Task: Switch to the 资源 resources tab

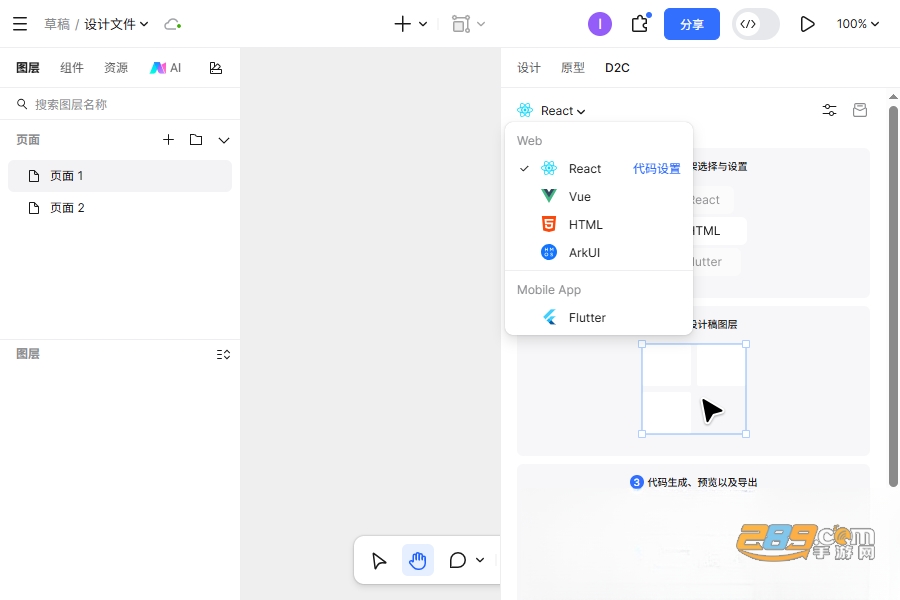Action: tap(116, 68)
